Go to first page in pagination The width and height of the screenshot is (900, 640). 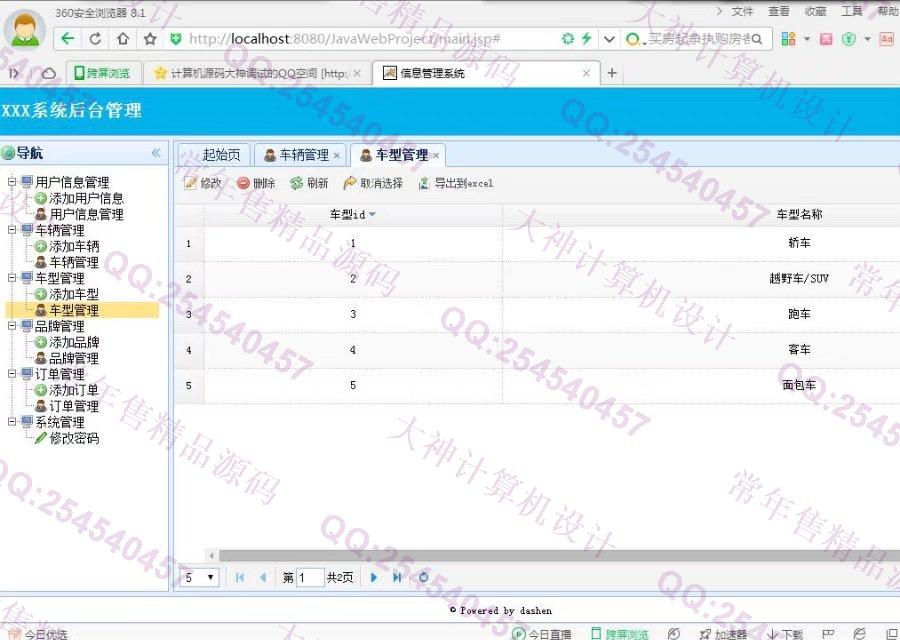point(240,577)
